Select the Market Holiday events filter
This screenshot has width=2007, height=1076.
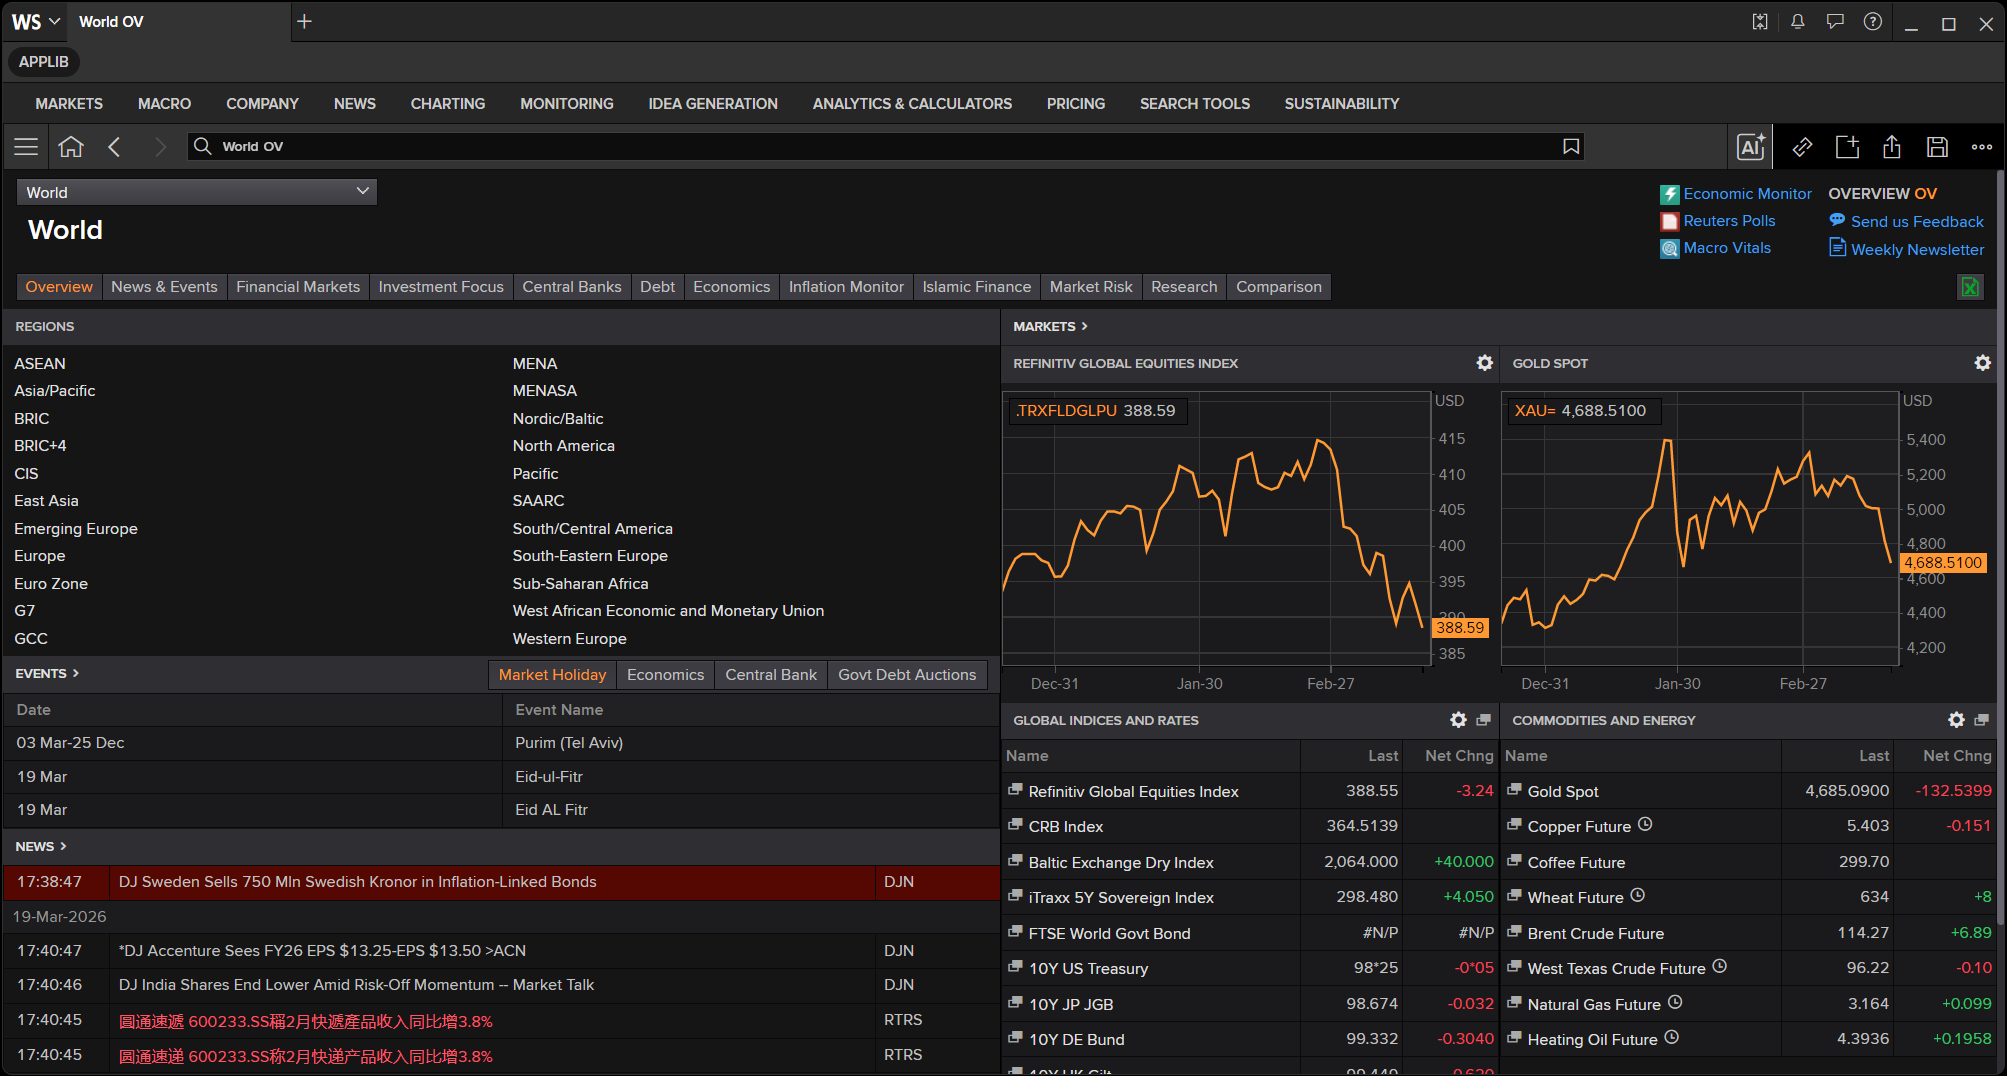pos(552,675)
